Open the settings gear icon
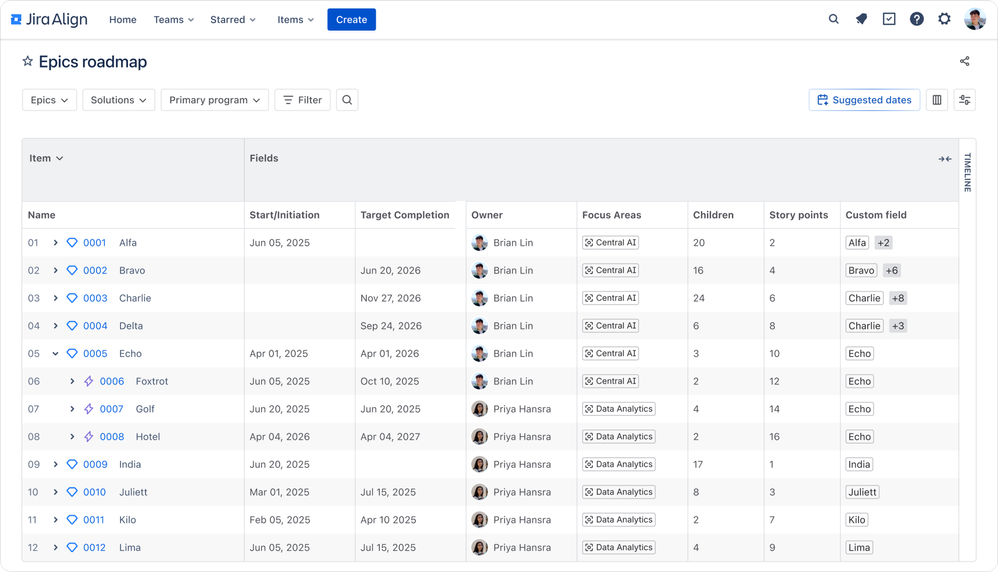998x572 pixels. [x=944, y=19]
